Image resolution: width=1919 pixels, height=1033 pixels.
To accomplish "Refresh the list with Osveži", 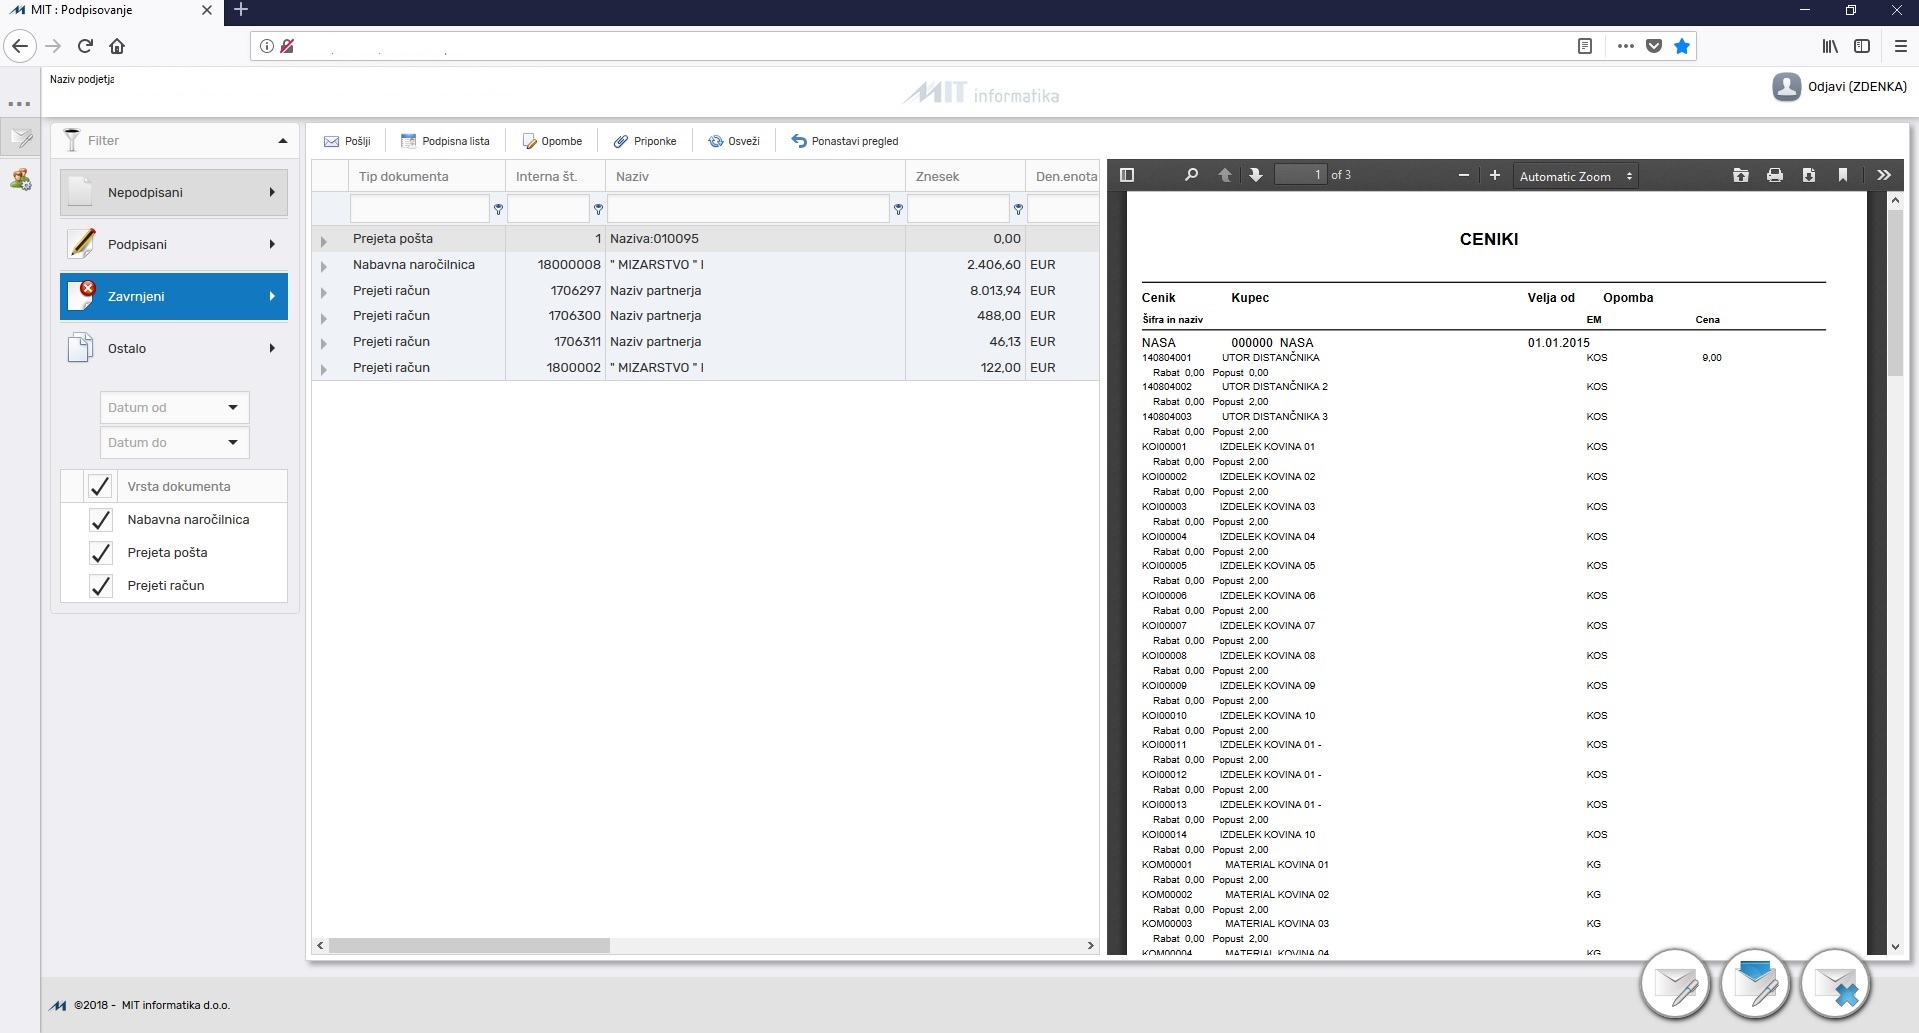I will click(x=734, y=141).
